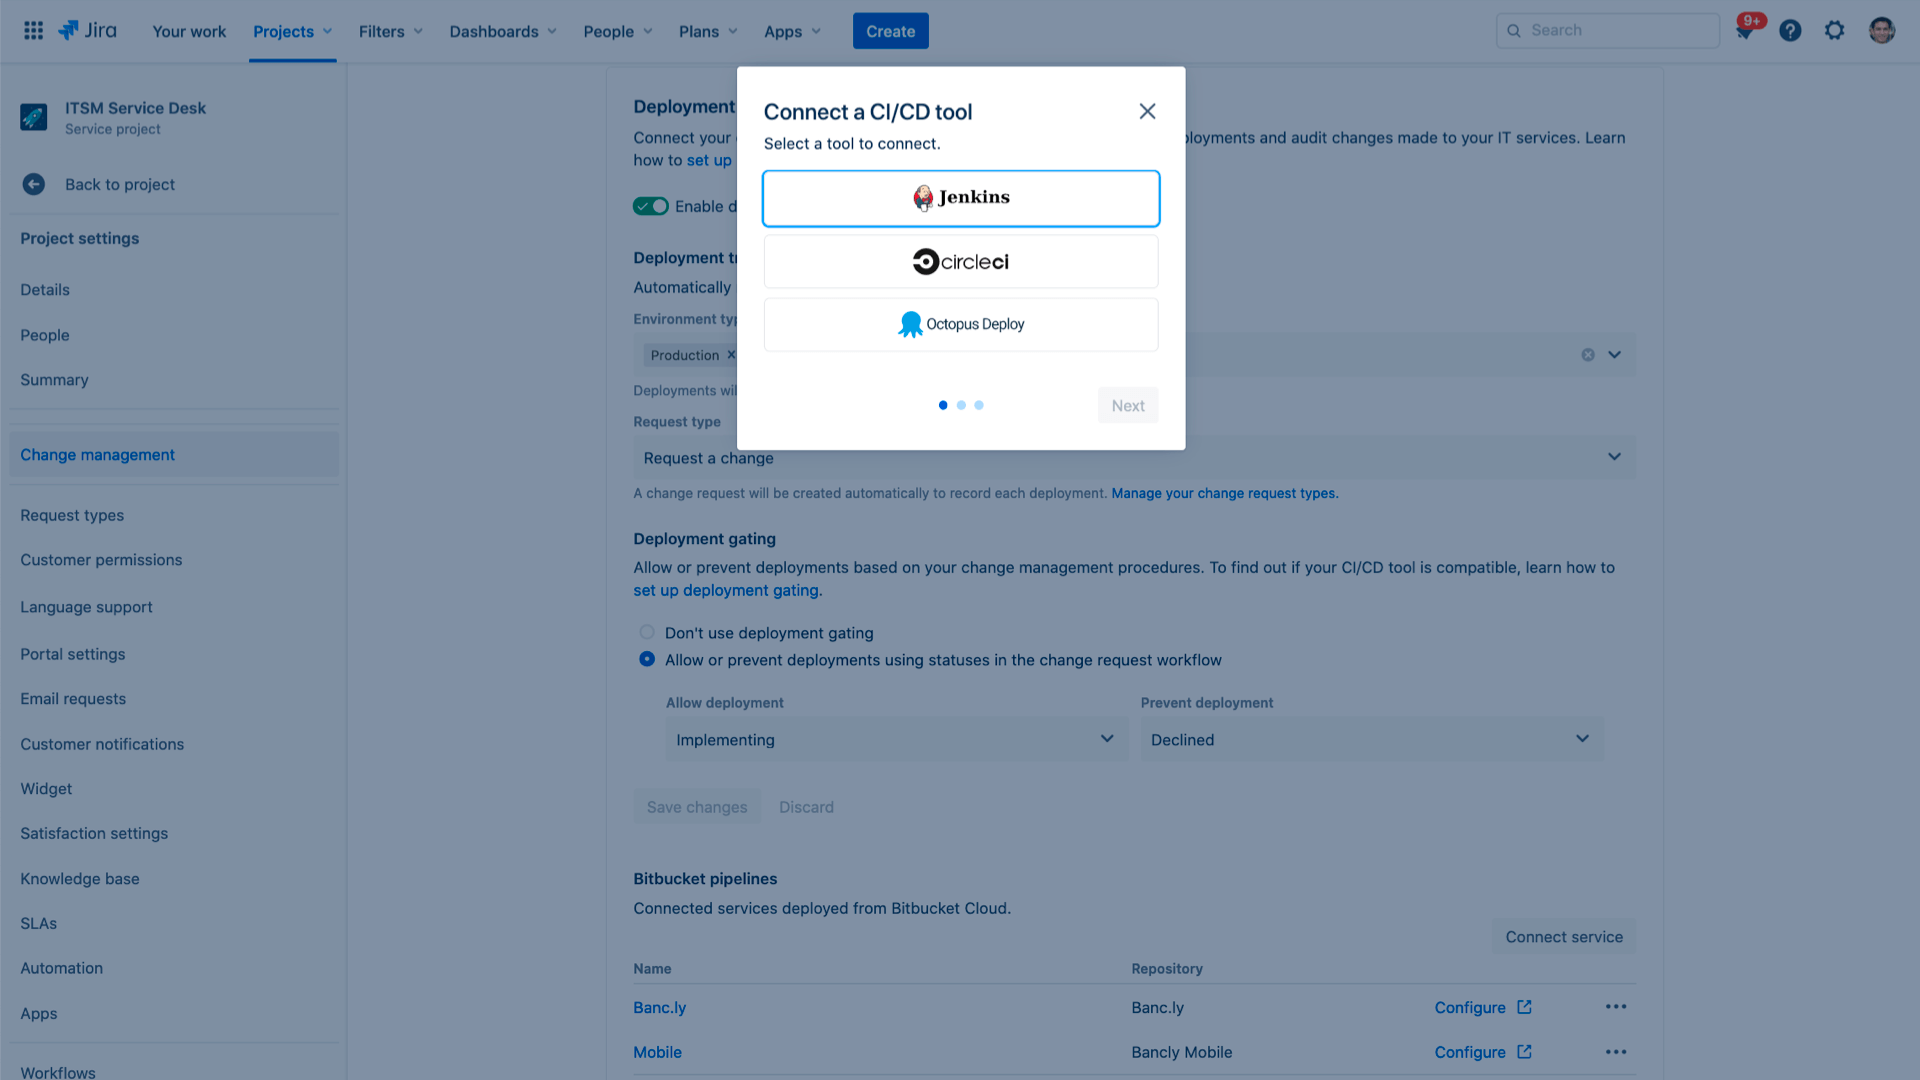Expand Prevent deployment dropdown menu
Image resolution: width=1920 pixels, height=1080 pixels.
click(x=1581, y=738)
